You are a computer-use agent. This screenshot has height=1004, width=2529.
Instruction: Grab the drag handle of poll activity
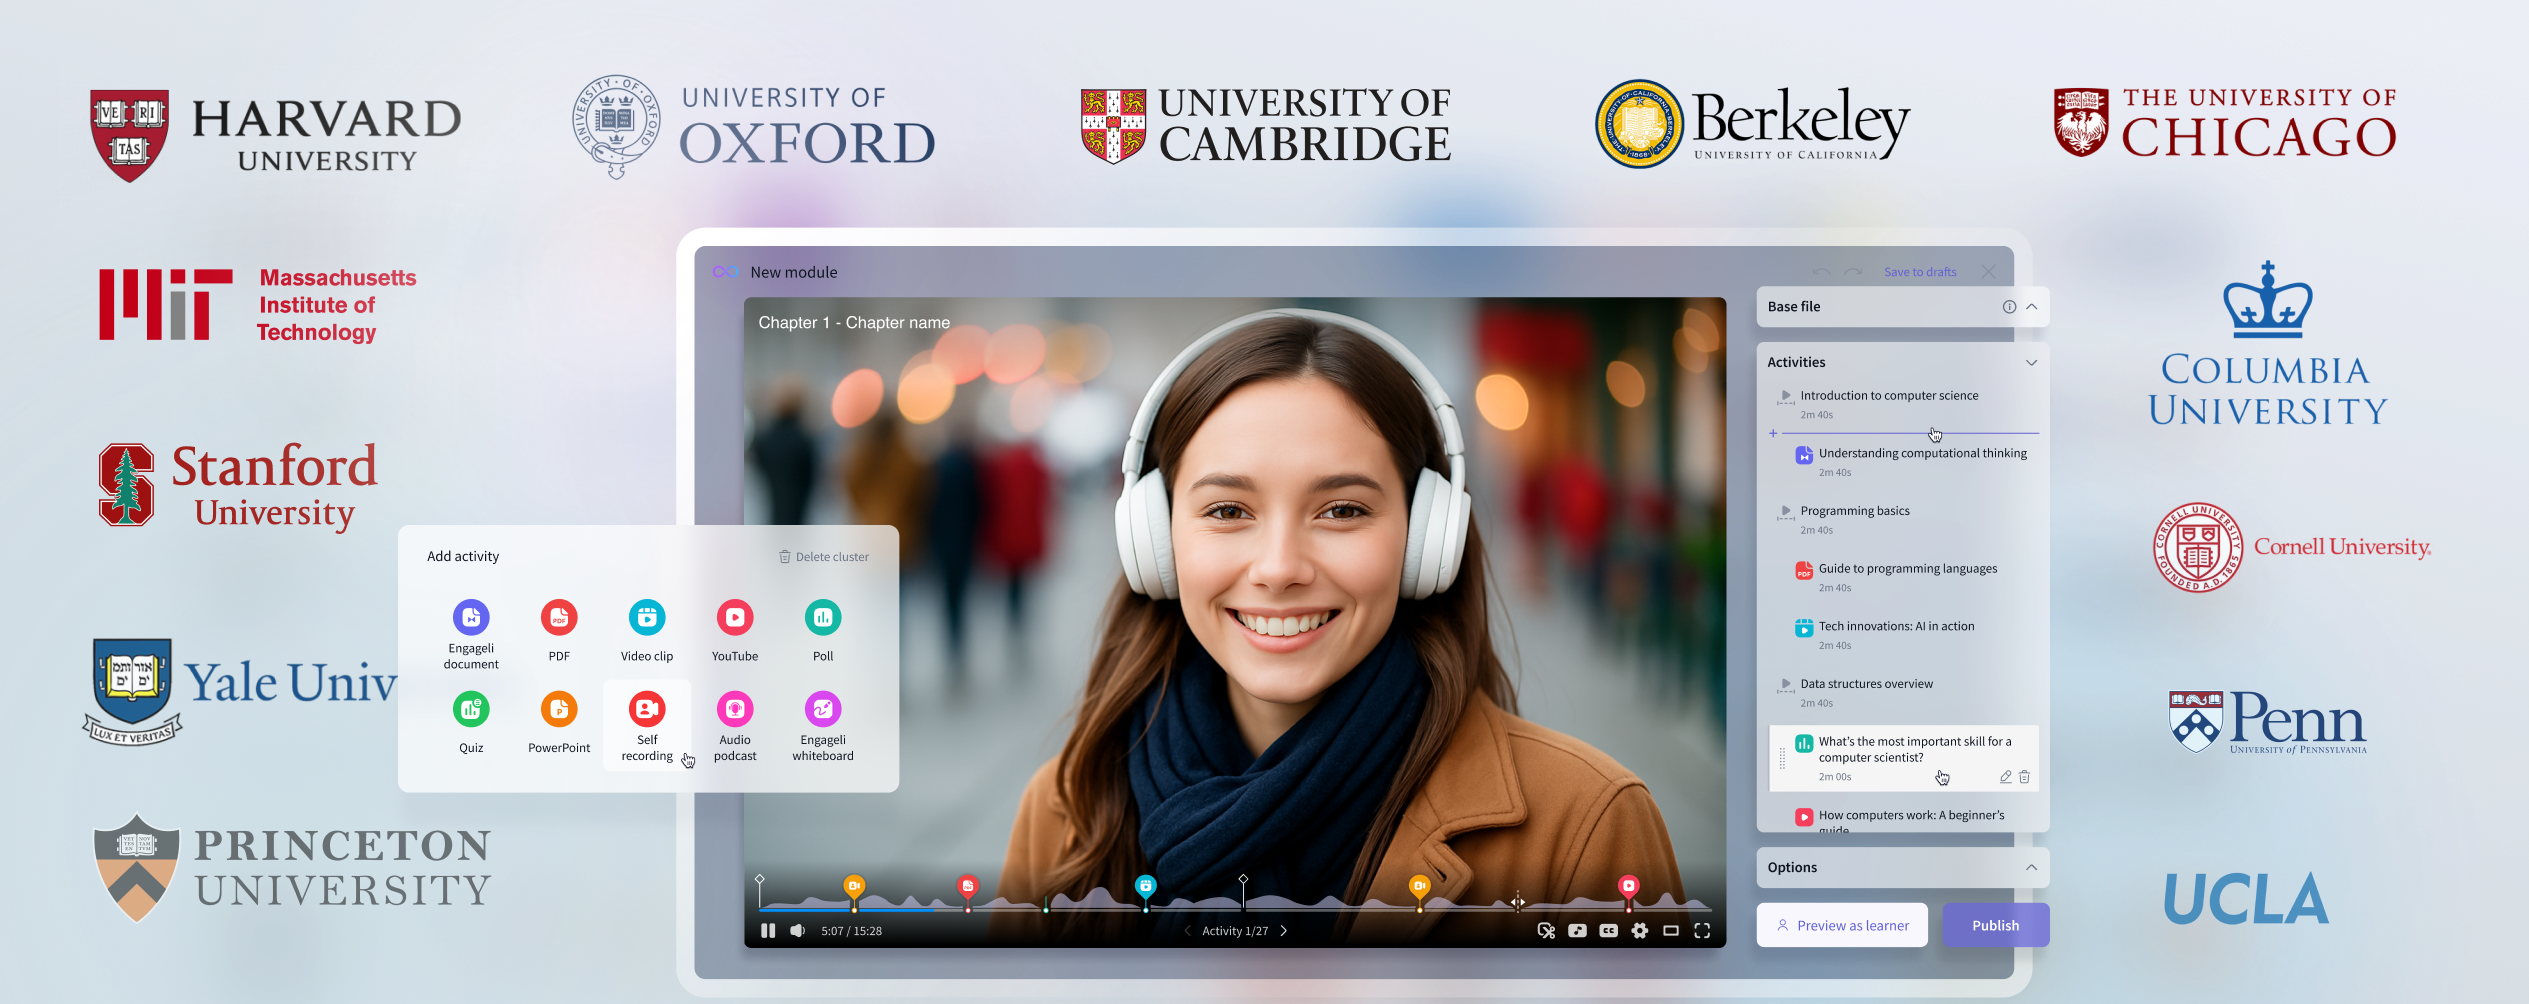(1782, 759)
